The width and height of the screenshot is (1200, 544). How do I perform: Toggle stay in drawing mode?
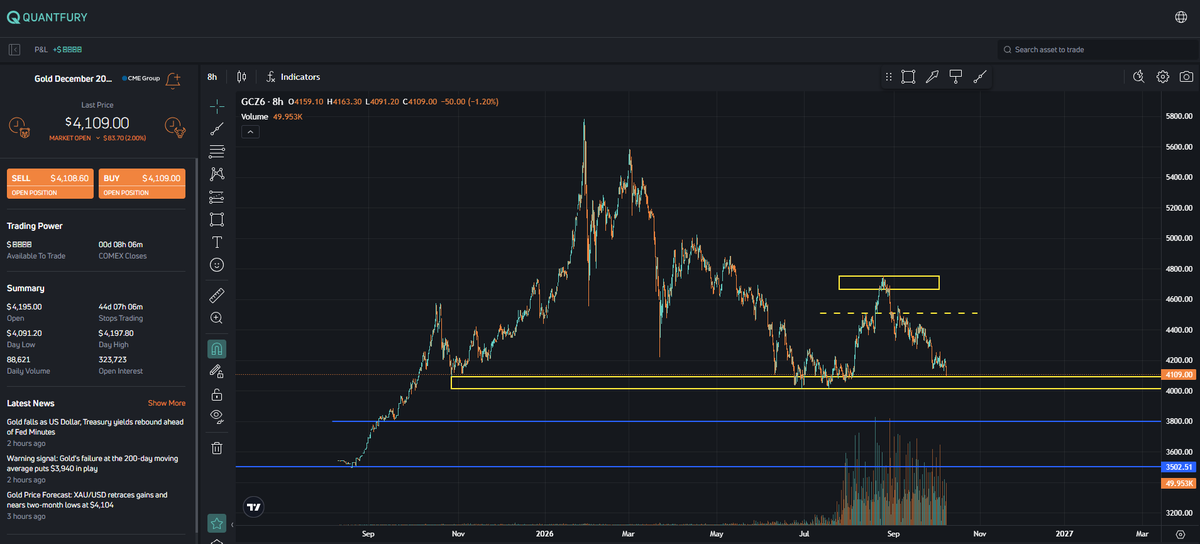click(x=217, y=371)
